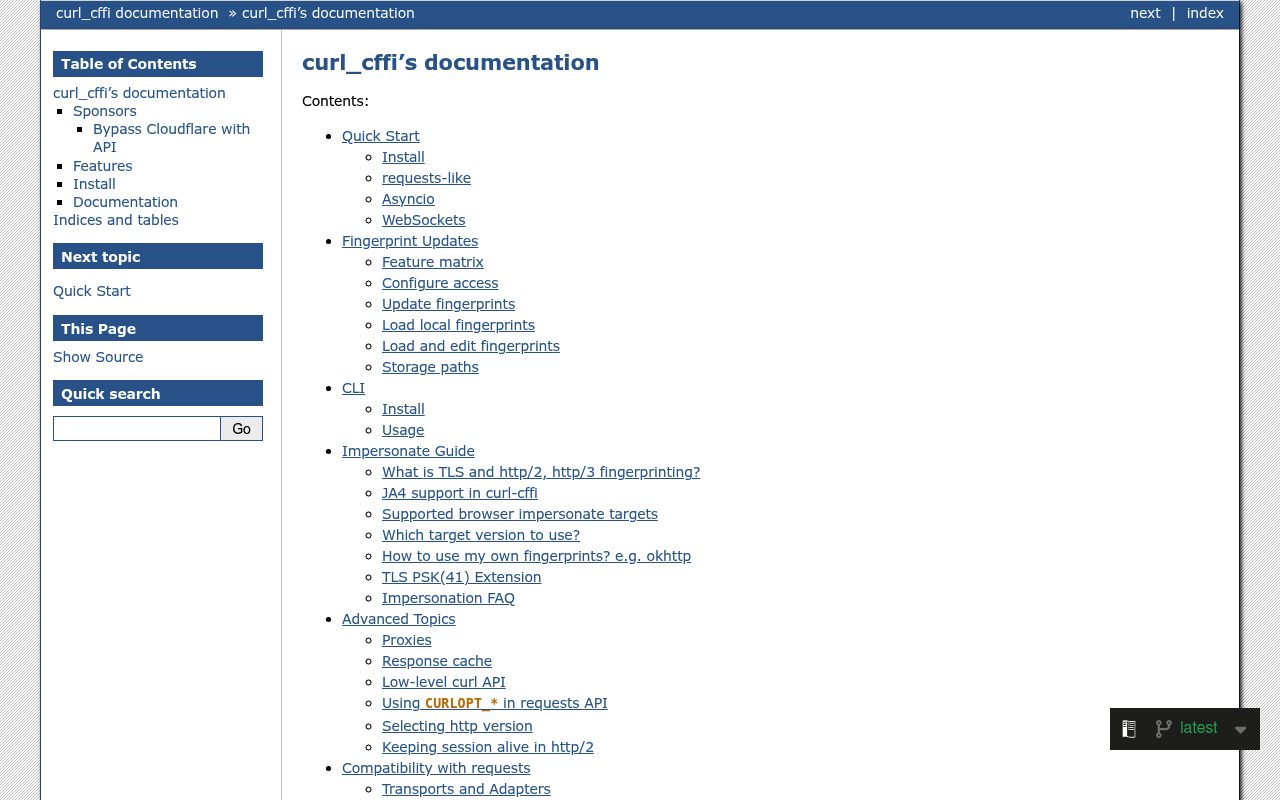Select Install in sidebar Table of Contents
The height and width of the screenshot is (800, 1280).
click(94, 184)
